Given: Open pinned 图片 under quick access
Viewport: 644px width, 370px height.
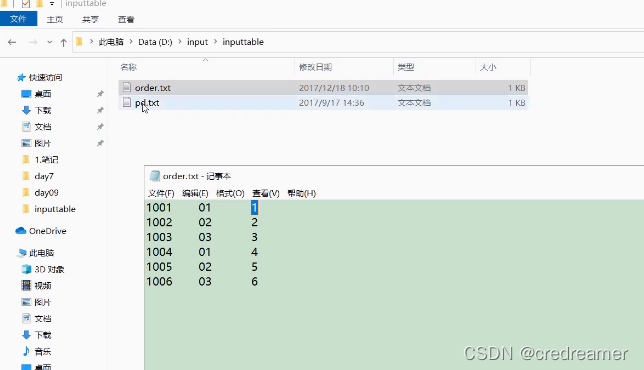Looking at the screenshot, I should point(43,143).
